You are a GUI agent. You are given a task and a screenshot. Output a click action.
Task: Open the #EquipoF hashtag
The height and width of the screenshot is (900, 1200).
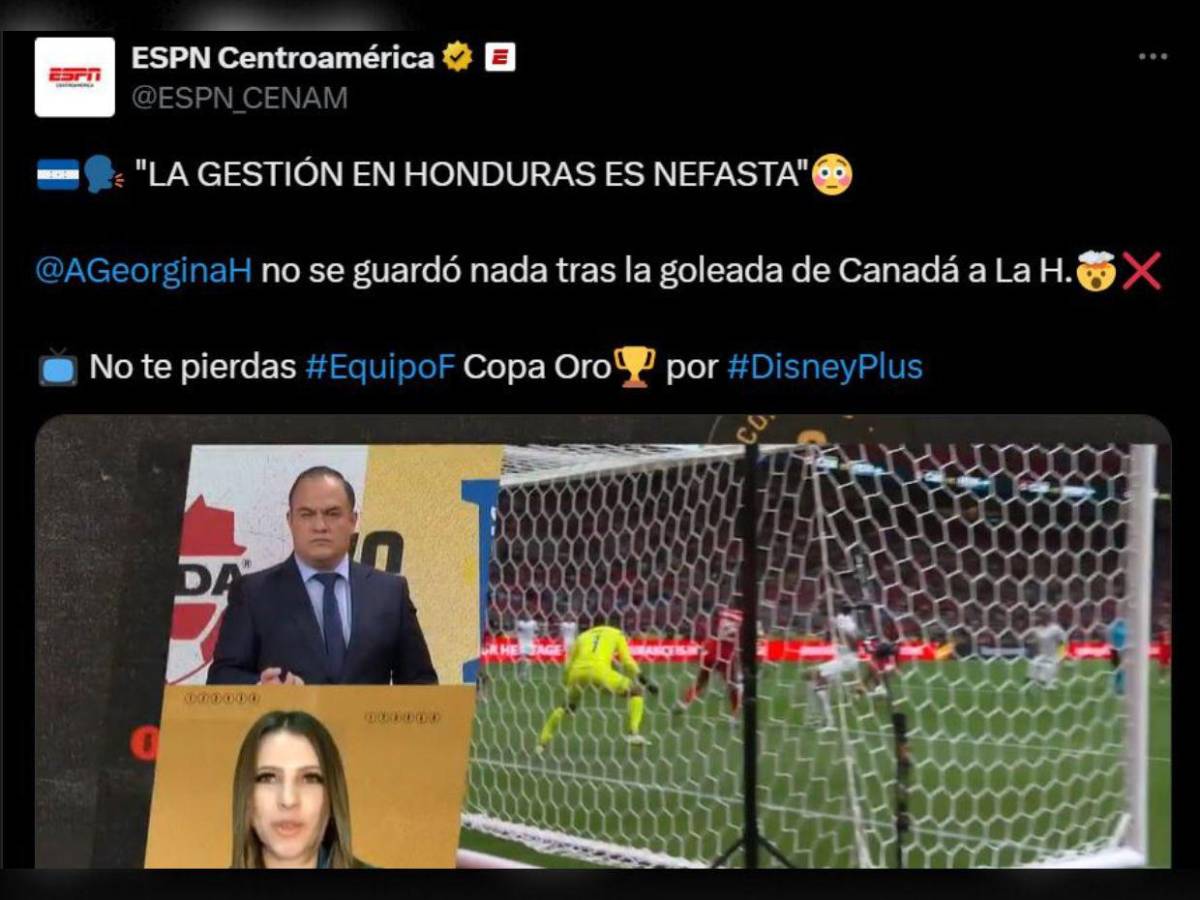click(x=380, y=367)
